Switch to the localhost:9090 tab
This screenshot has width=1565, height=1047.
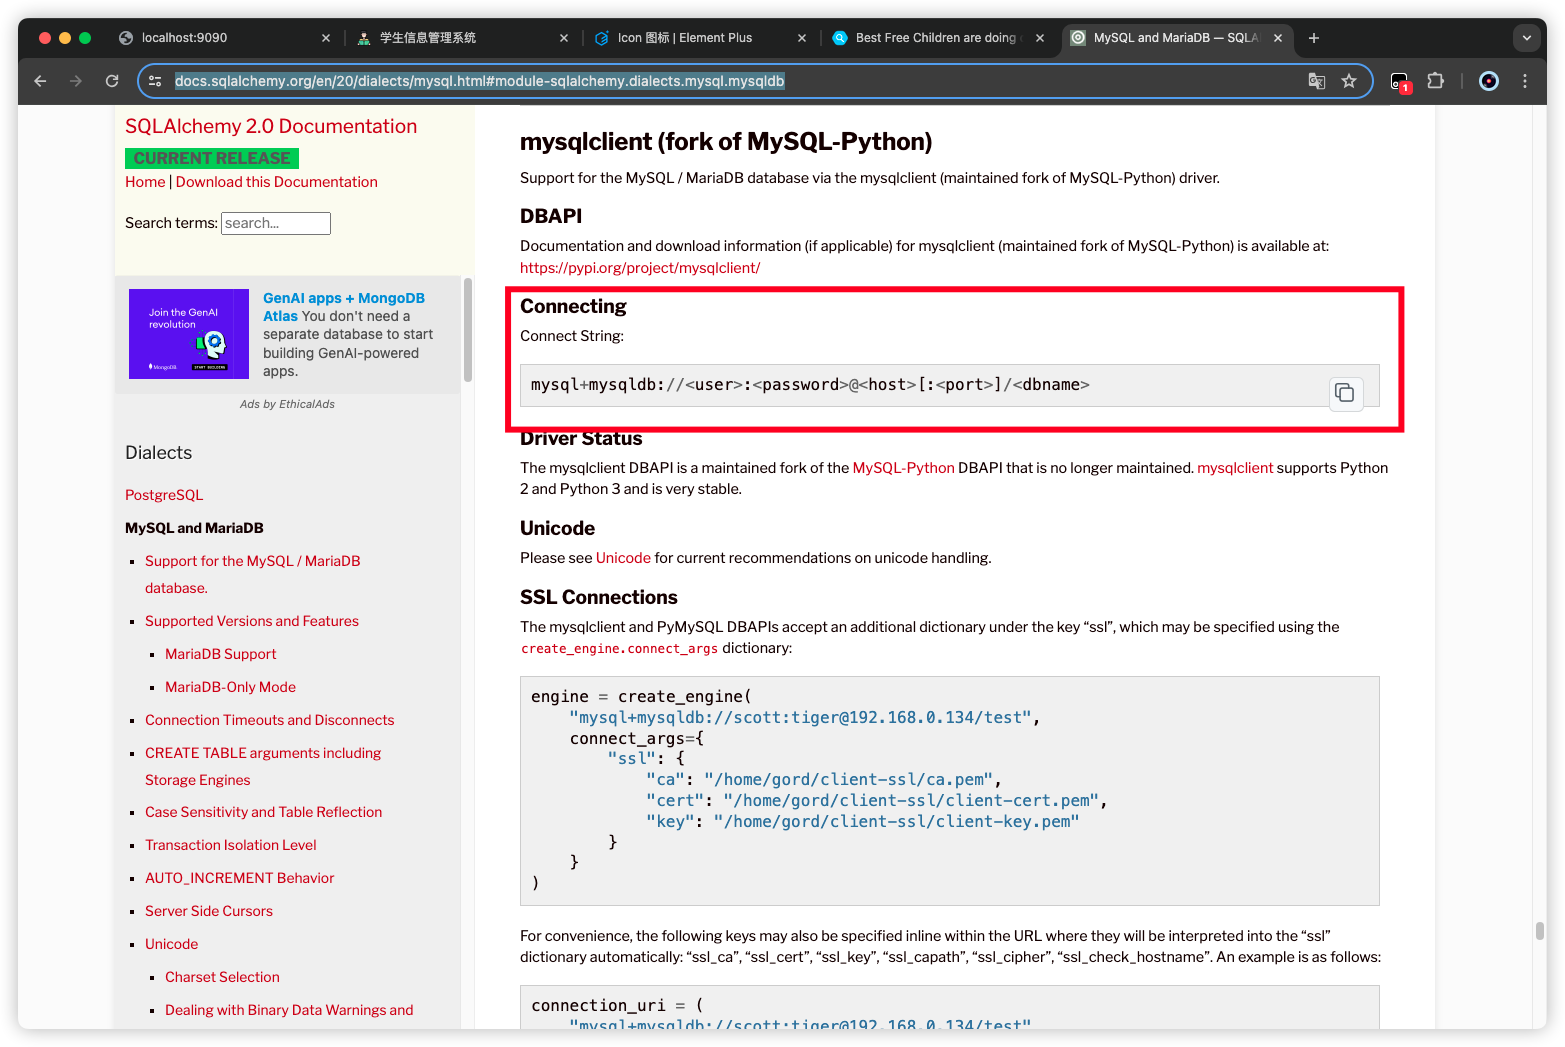[x=224, y=38]
